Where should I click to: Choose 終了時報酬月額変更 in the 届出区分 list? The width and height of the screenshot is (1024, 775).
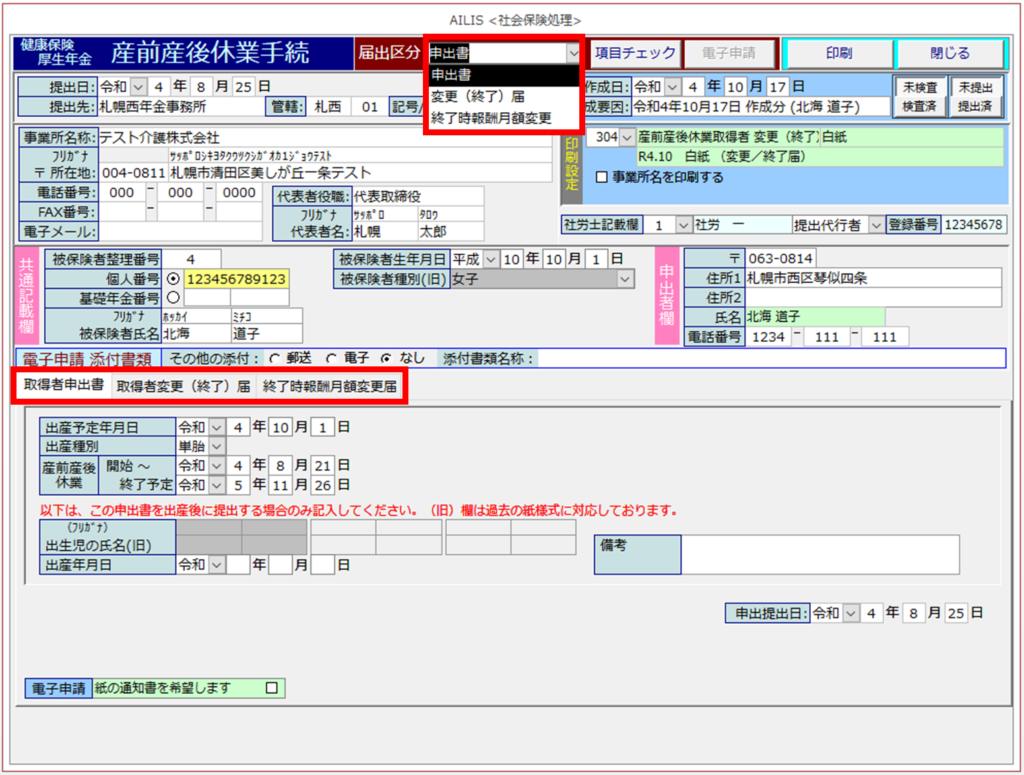tap(490, 118)
